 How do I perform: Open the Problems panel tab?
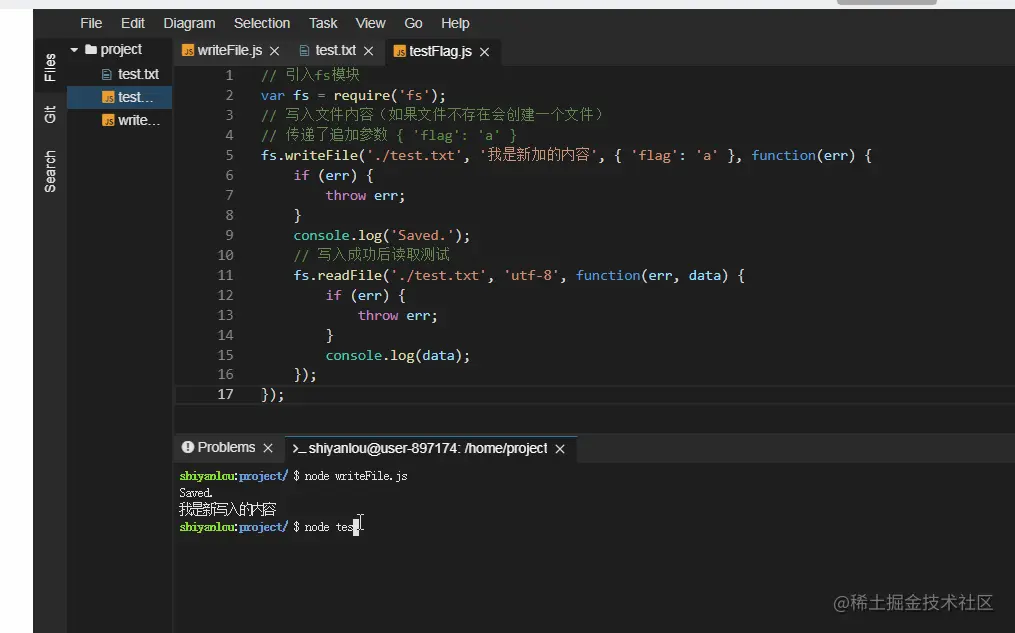coord(226,447)
